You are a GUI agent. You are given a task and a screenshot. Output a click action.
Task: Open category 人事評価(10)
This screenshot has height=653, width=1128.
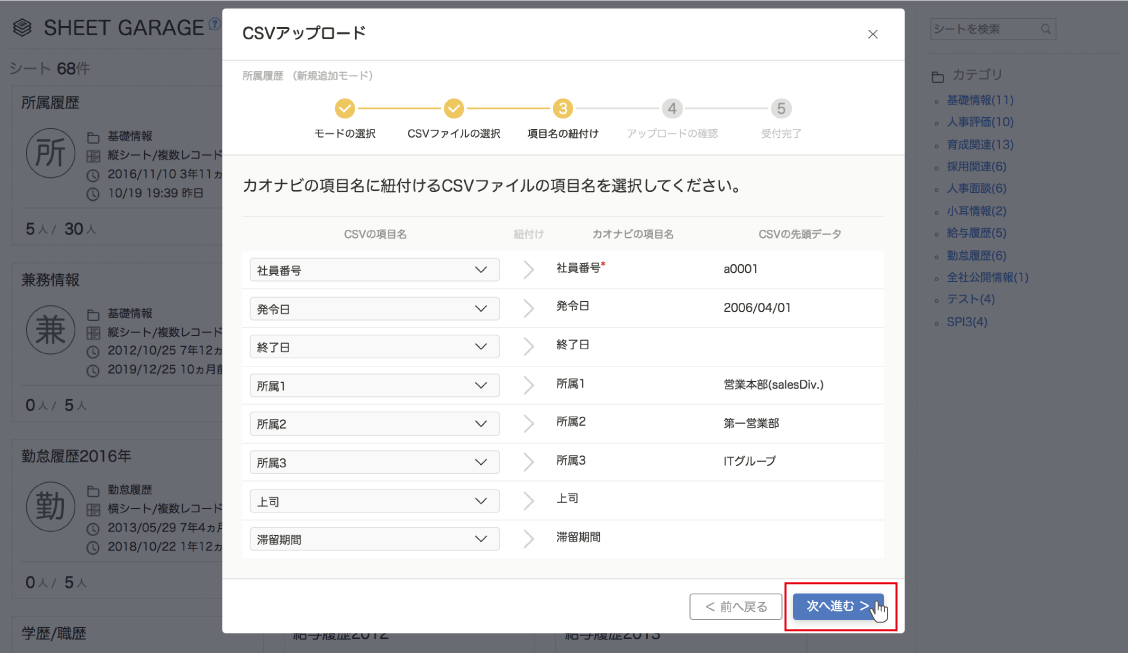pos(980,122)
